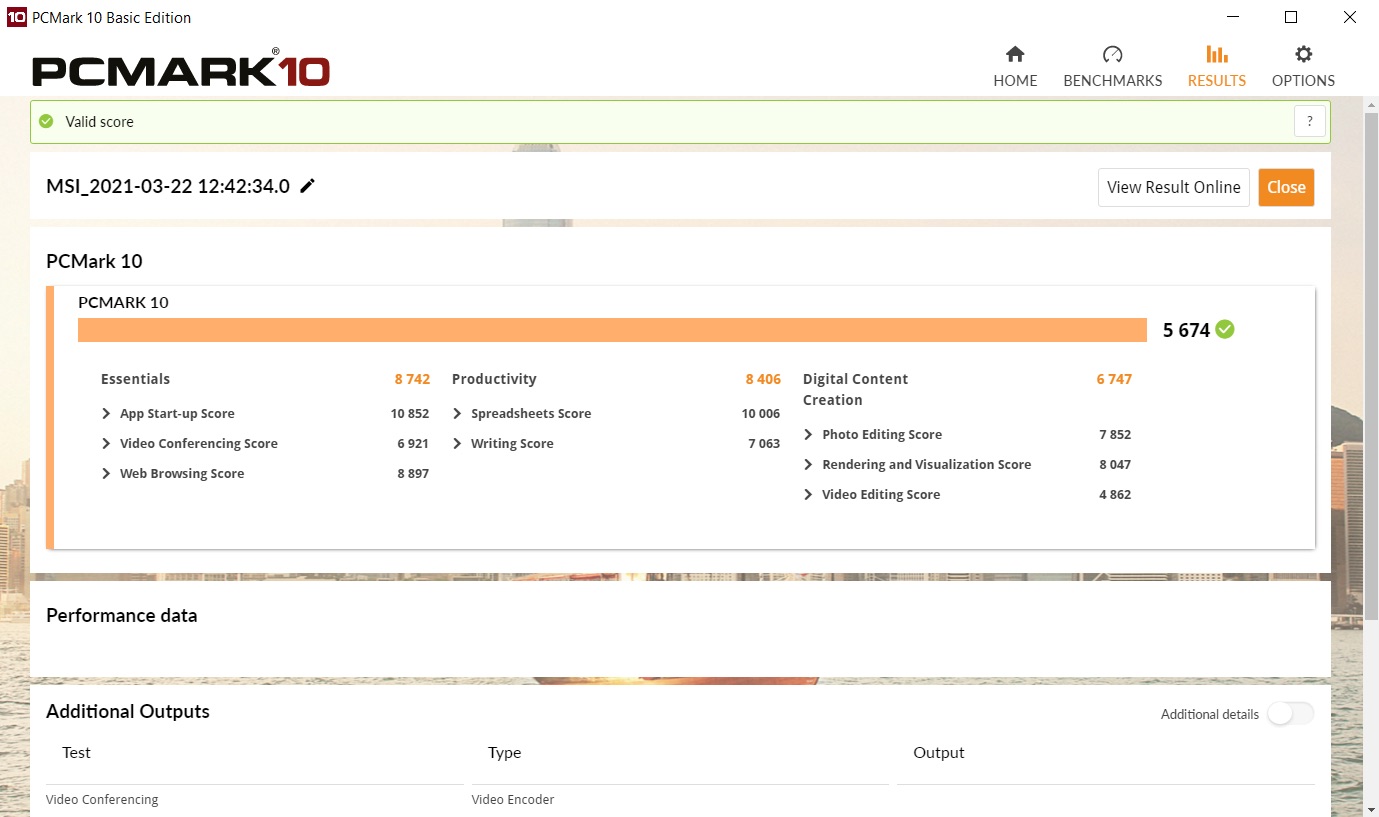1379x817 pixels.
Task: Click the Productivity score 8 406
Action: [763, 379]
